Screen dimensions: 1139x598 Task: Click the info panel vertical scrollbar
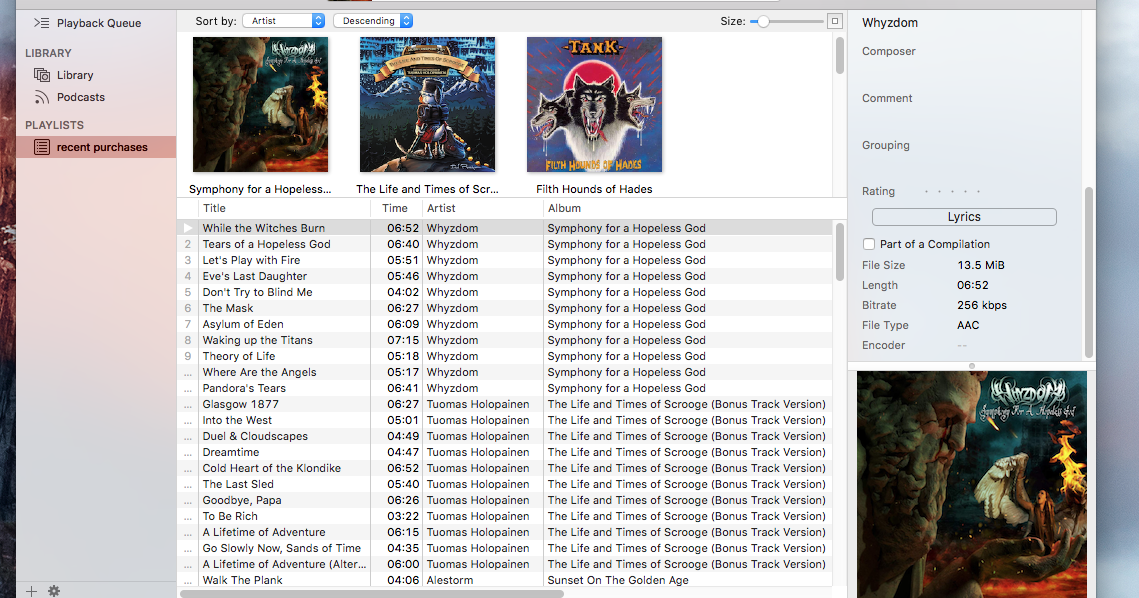click(1088, 272)
